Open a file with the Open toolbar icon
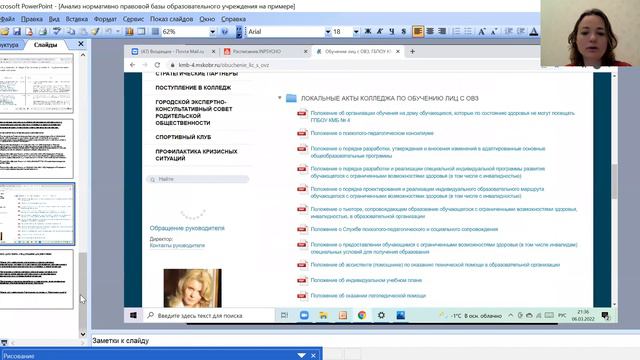 [4, 31]
